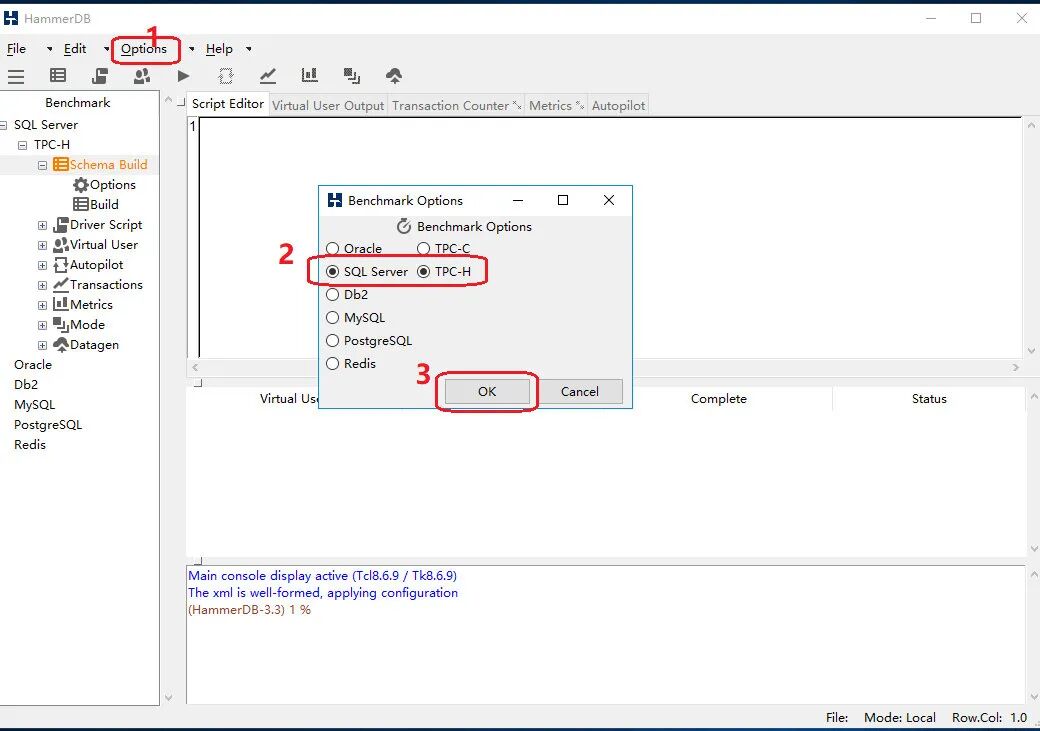The image size is (1040, 731).
Task: Click Cancel in Benchmark Options dialog
Action: click(580, 391)
